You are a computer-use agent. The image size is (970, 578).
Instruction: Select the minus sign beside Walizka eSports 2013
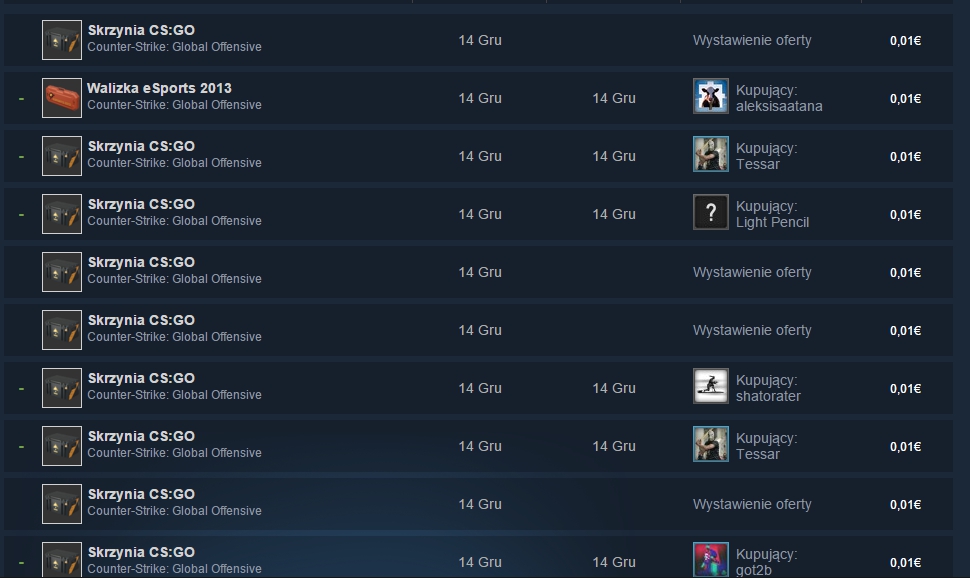tap(22, 98)
